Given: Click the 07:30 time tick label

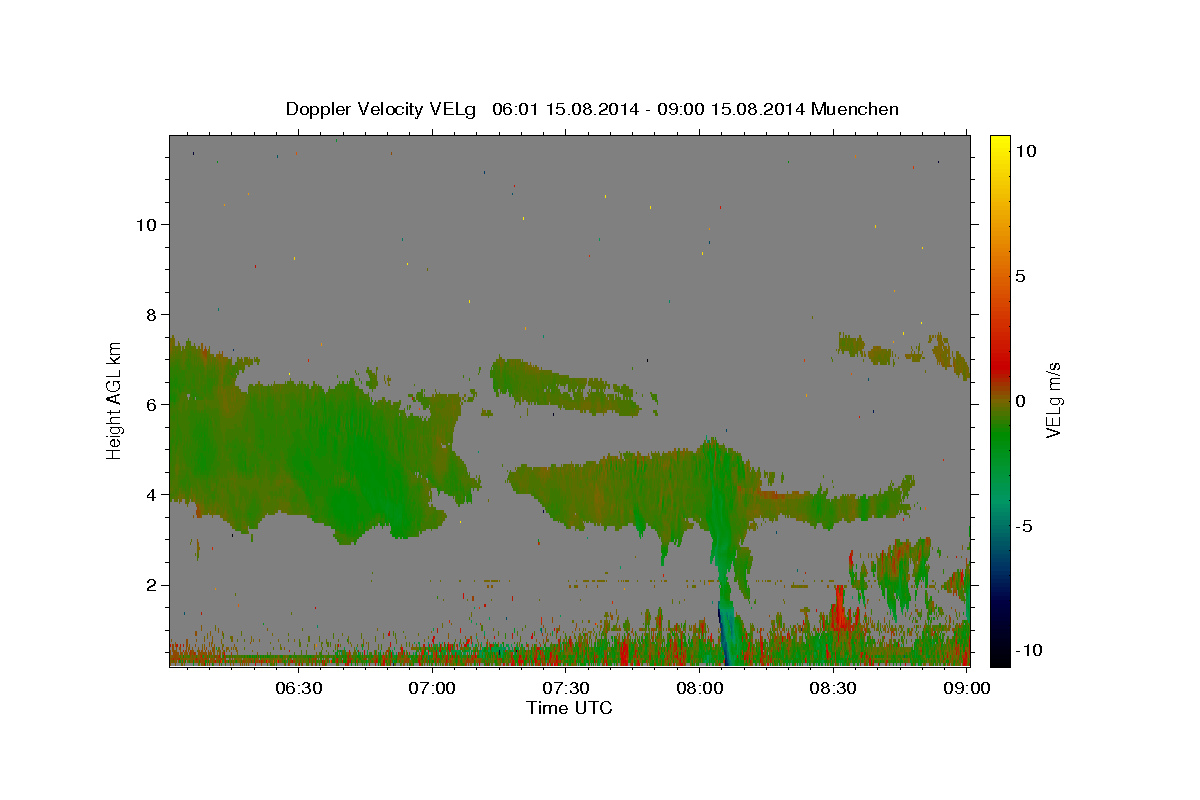Looking at the screenshot, I should 566,688.
